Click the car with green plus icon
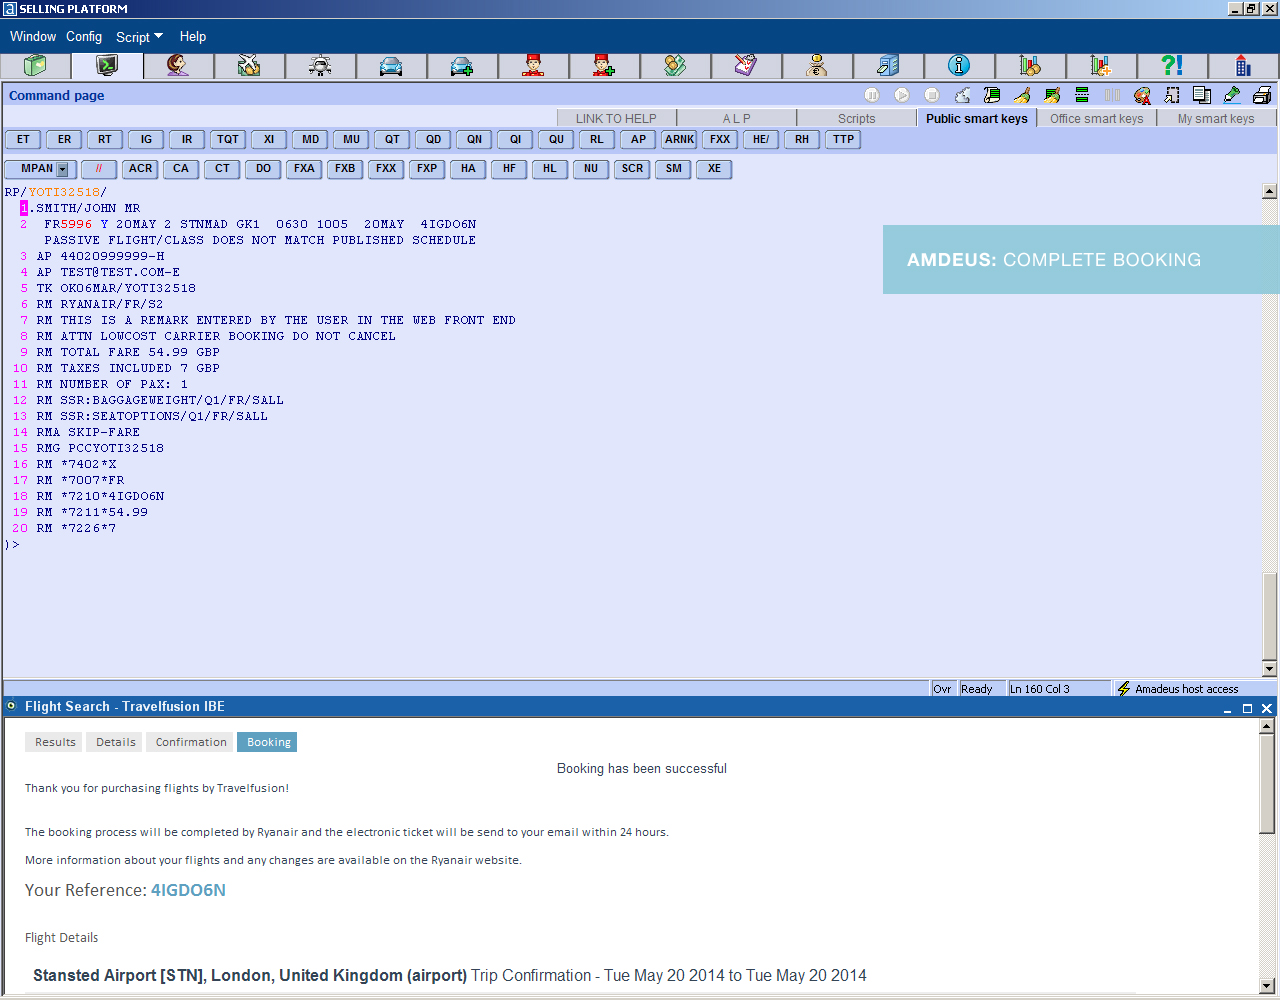 462,66
